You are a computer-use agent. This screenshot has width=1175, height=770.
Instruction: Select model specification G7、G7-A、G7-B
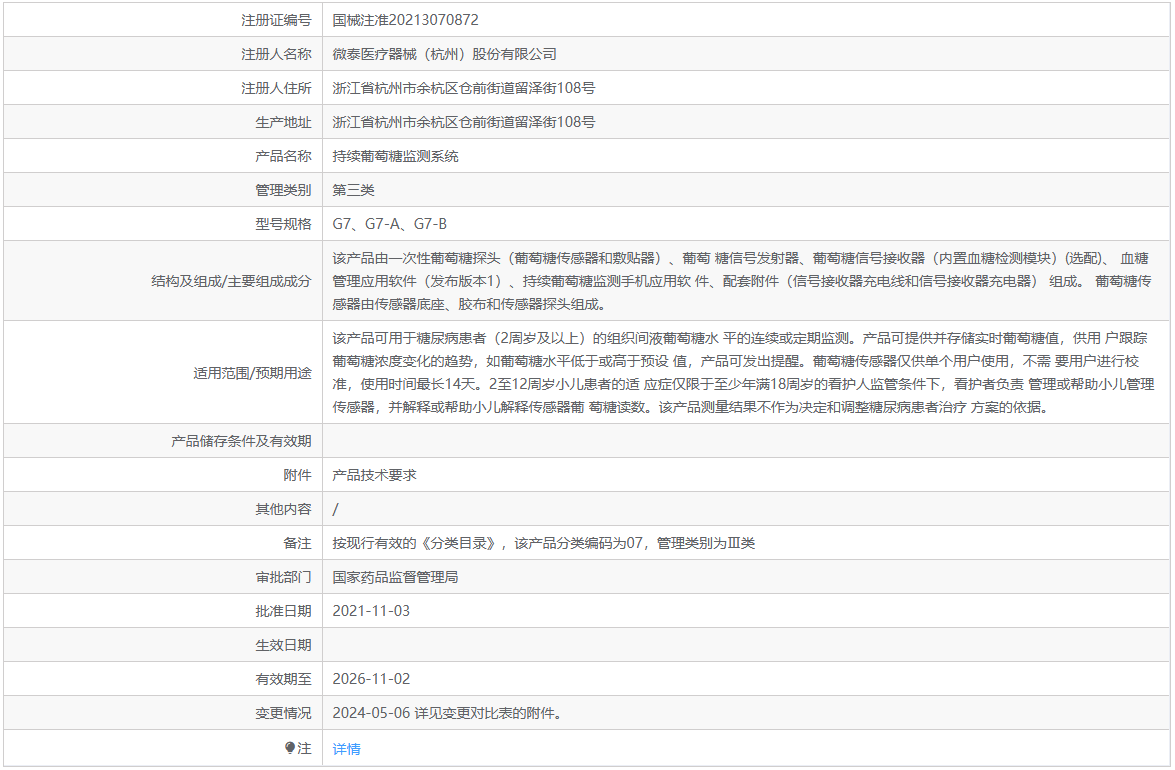389,224
